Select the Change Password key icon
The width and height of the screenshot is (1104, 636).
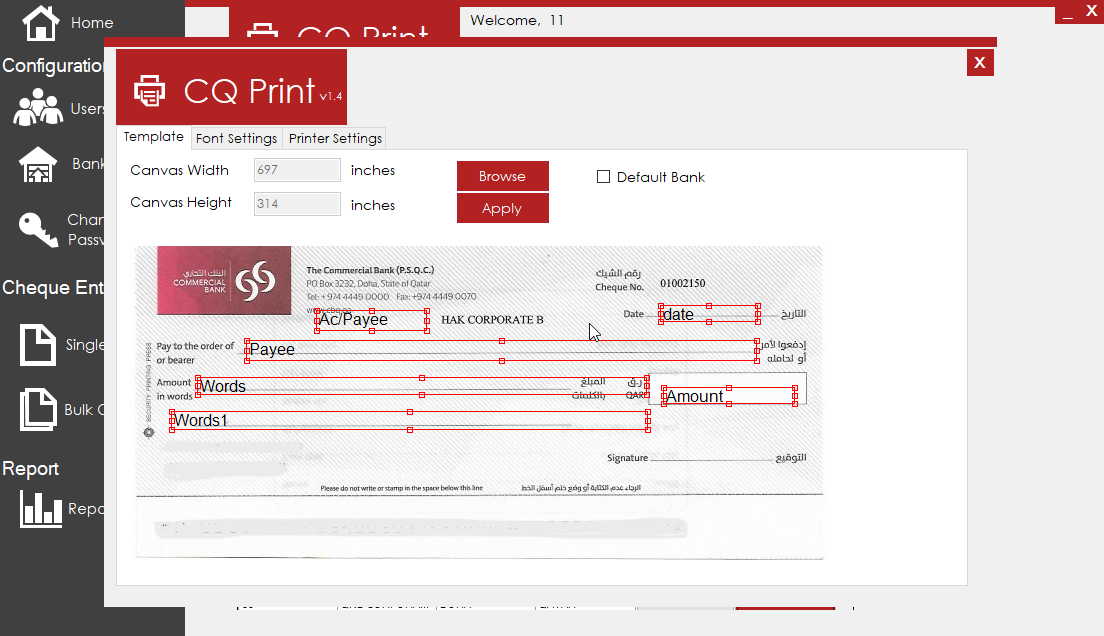(x=38, y=230)
